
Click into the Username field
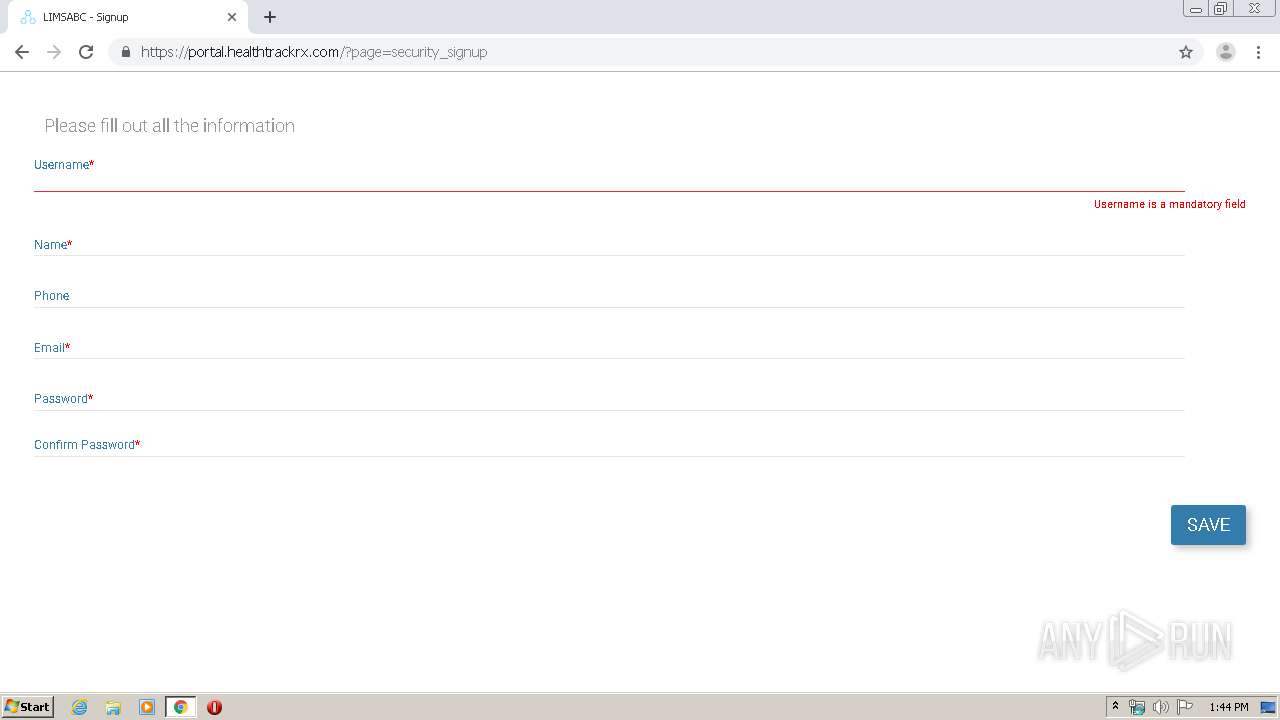609,182
